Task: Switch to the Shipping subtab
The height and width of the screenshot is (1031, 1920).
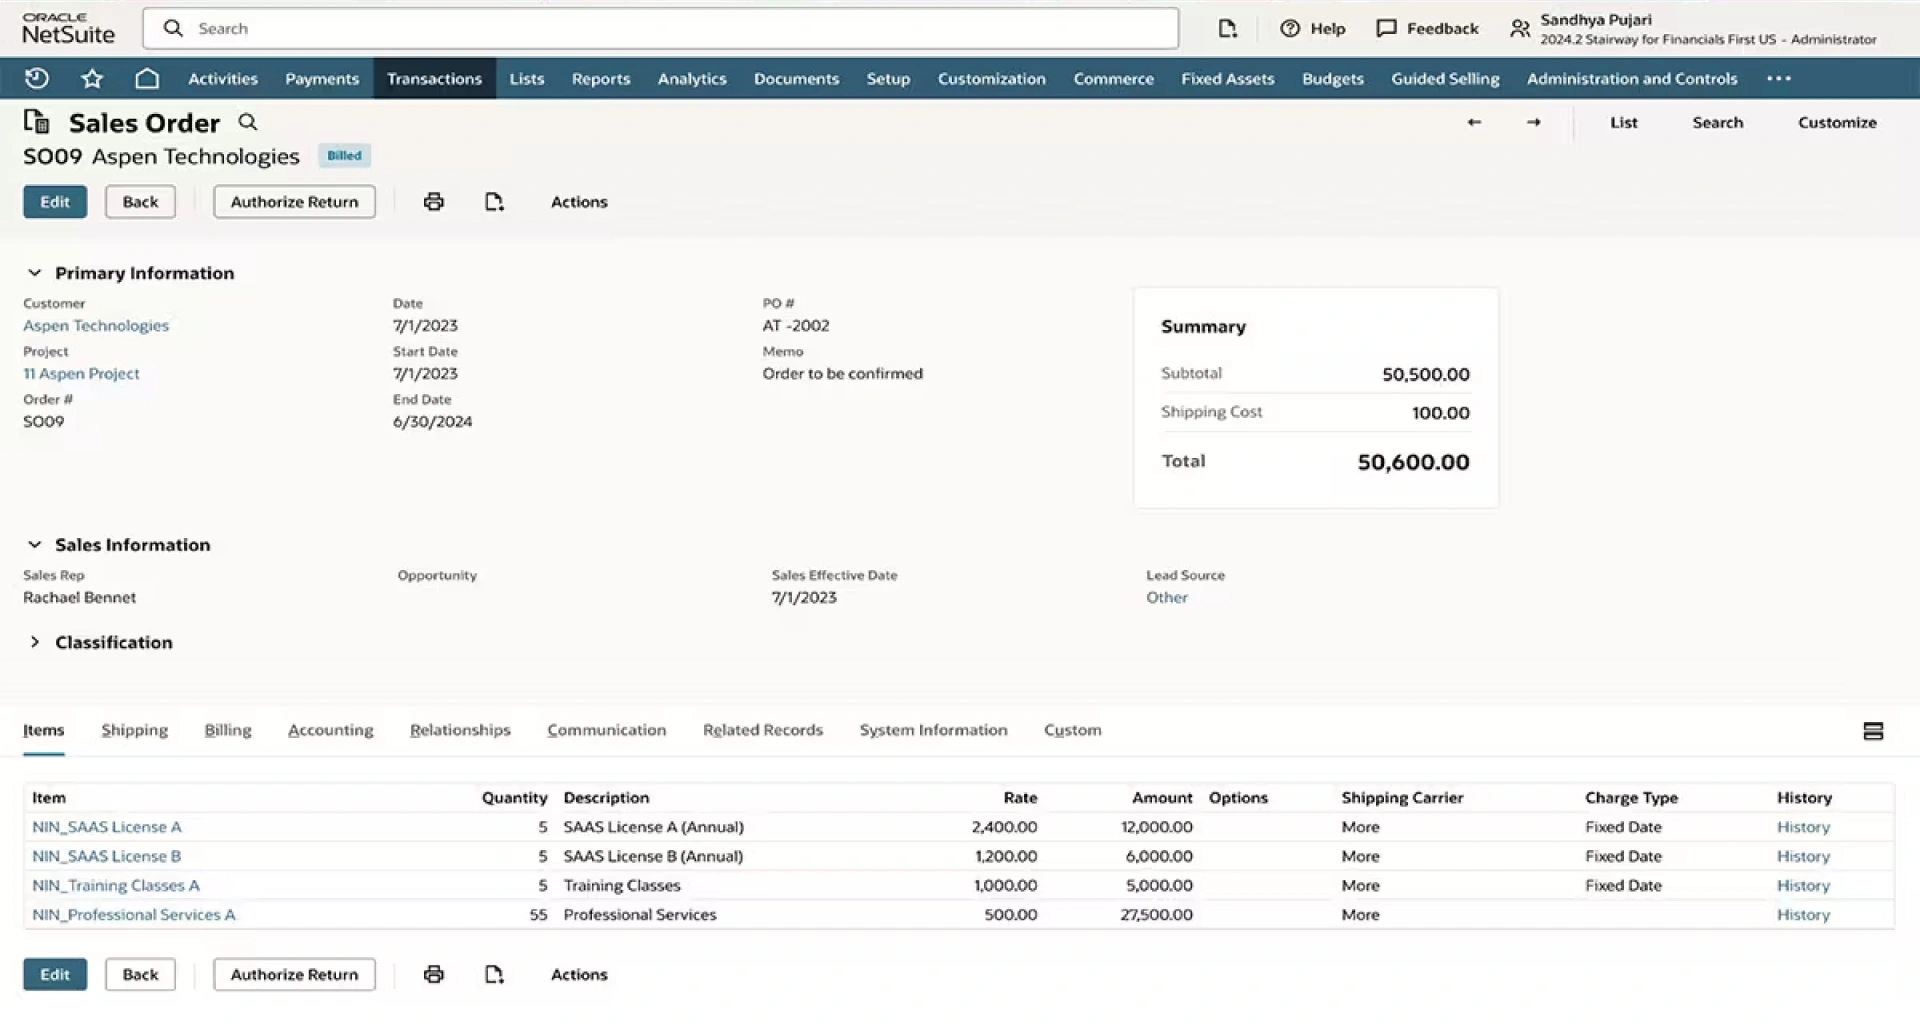Action: (134, 730)
